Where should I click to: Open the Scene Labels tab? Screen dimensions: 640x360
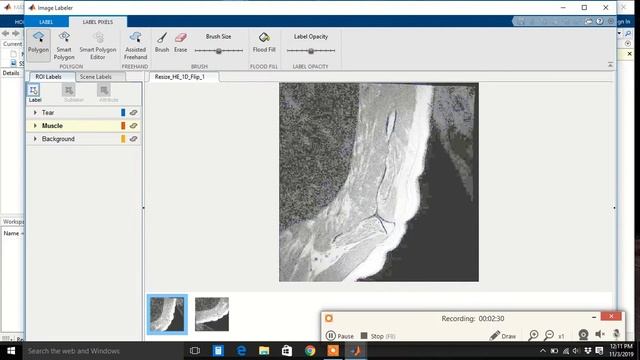[x=96, y=77]
